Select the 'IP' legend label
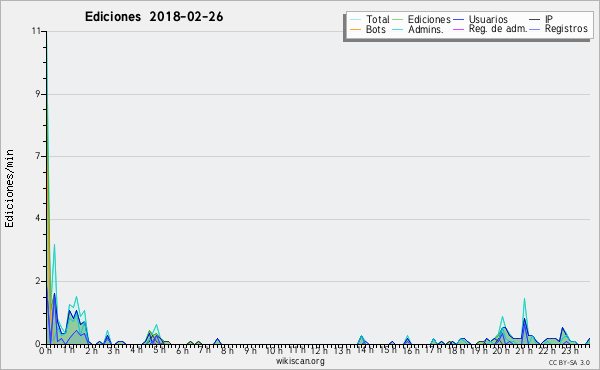 coord(549,19)
